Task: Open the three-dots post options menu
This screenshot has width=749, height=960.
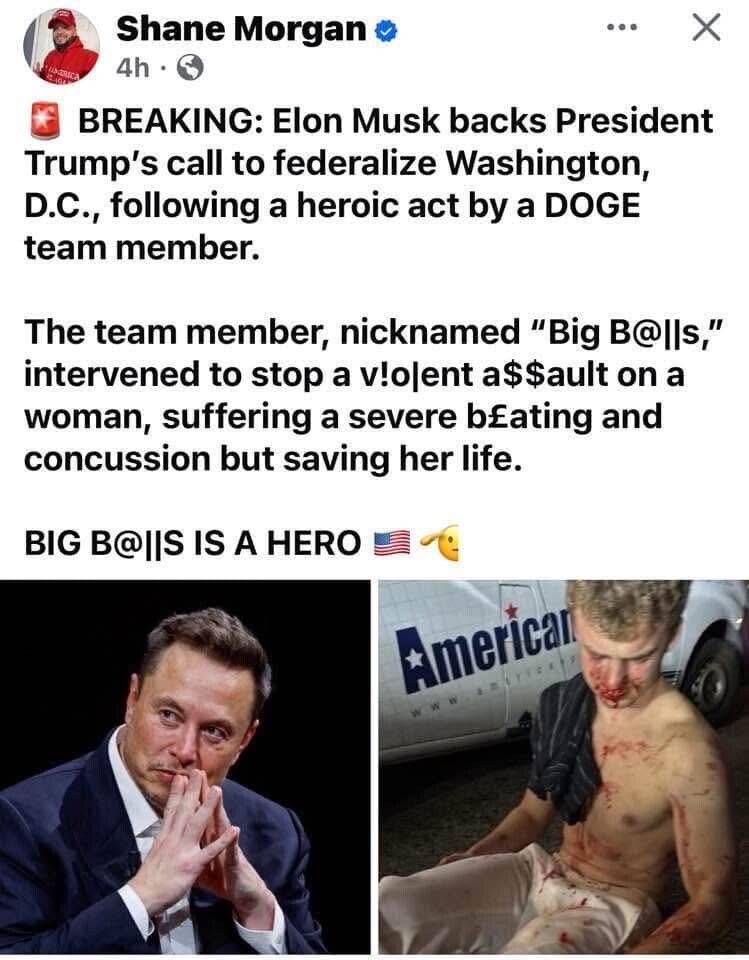Action: coord(622,28)
